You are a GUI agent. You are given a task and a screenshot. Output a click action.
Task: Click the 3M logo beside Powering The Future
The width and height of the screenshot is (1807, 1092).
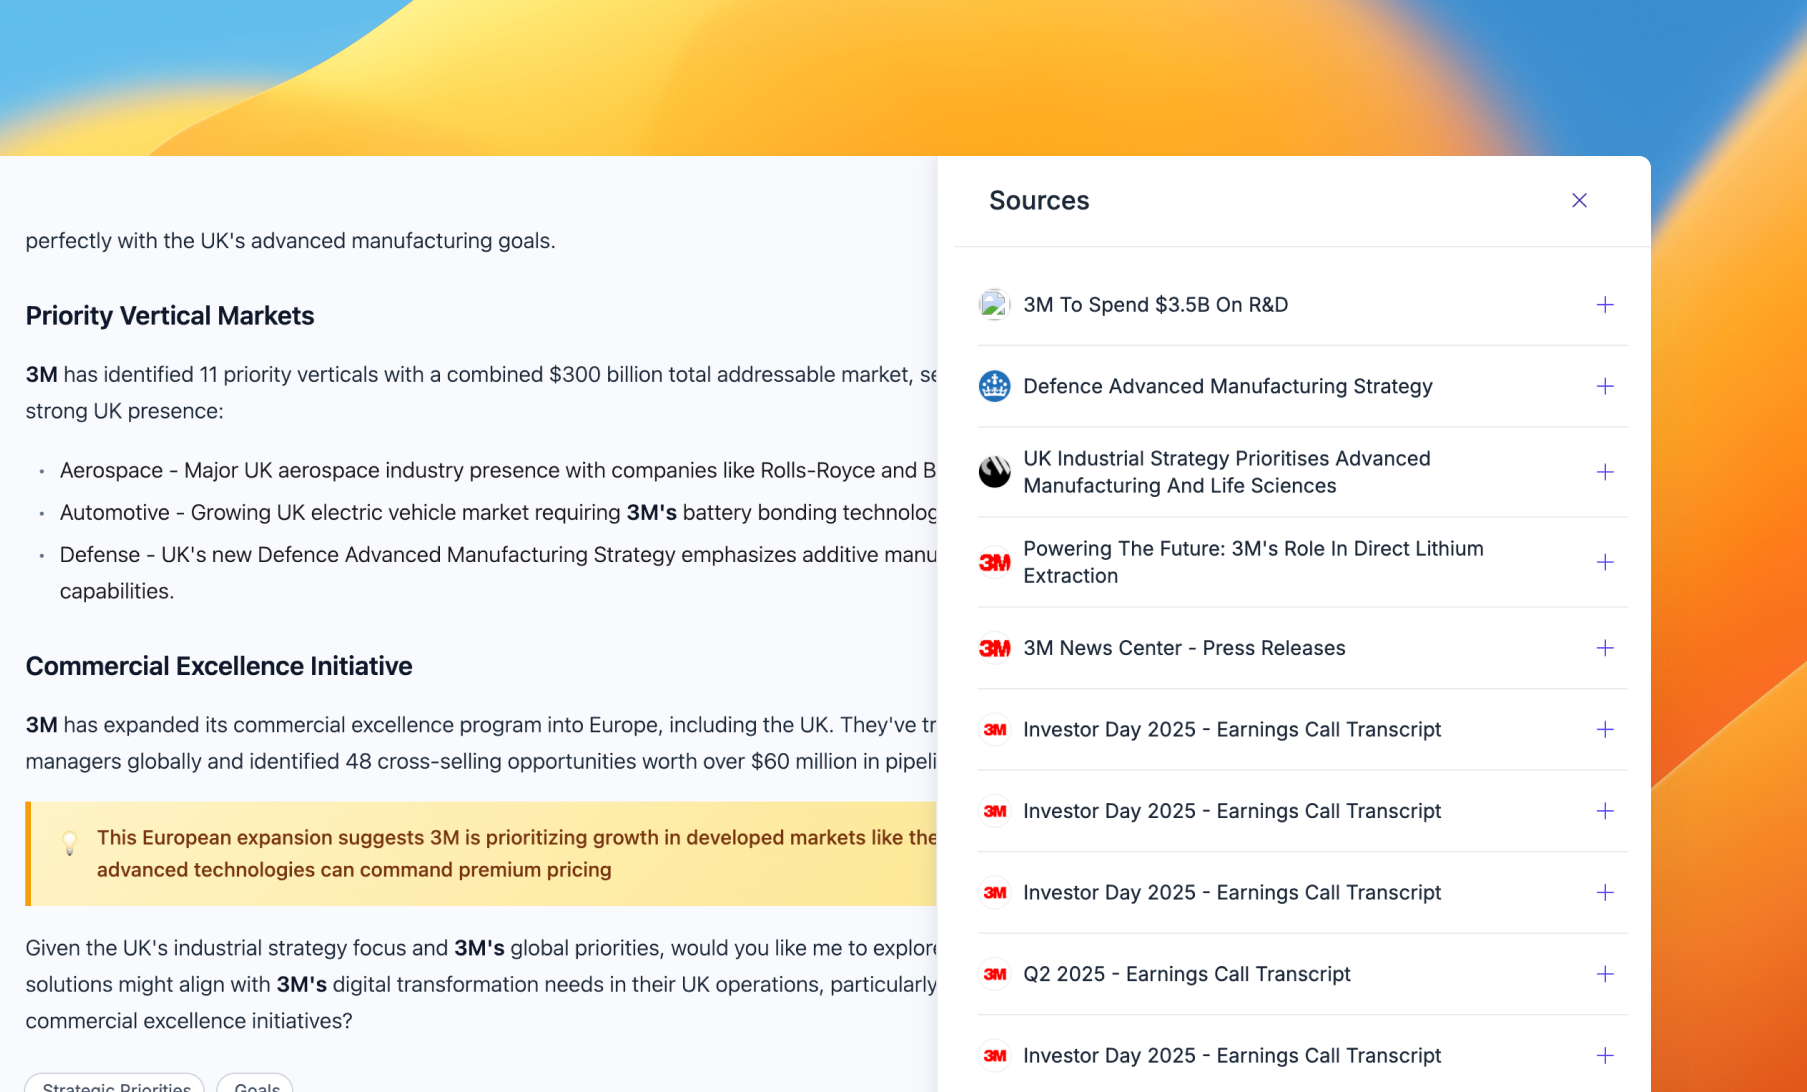[994, 562]
